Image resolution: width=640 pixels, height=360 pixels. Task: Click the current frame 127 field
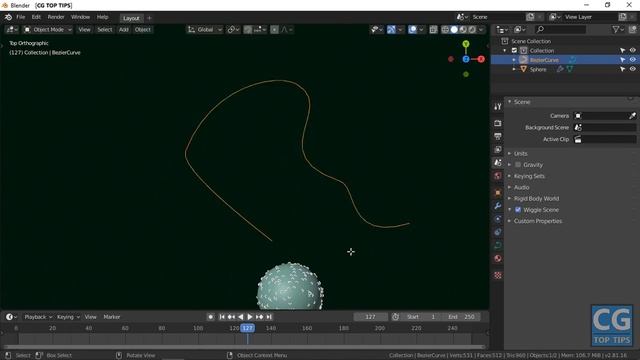(370, 317)
